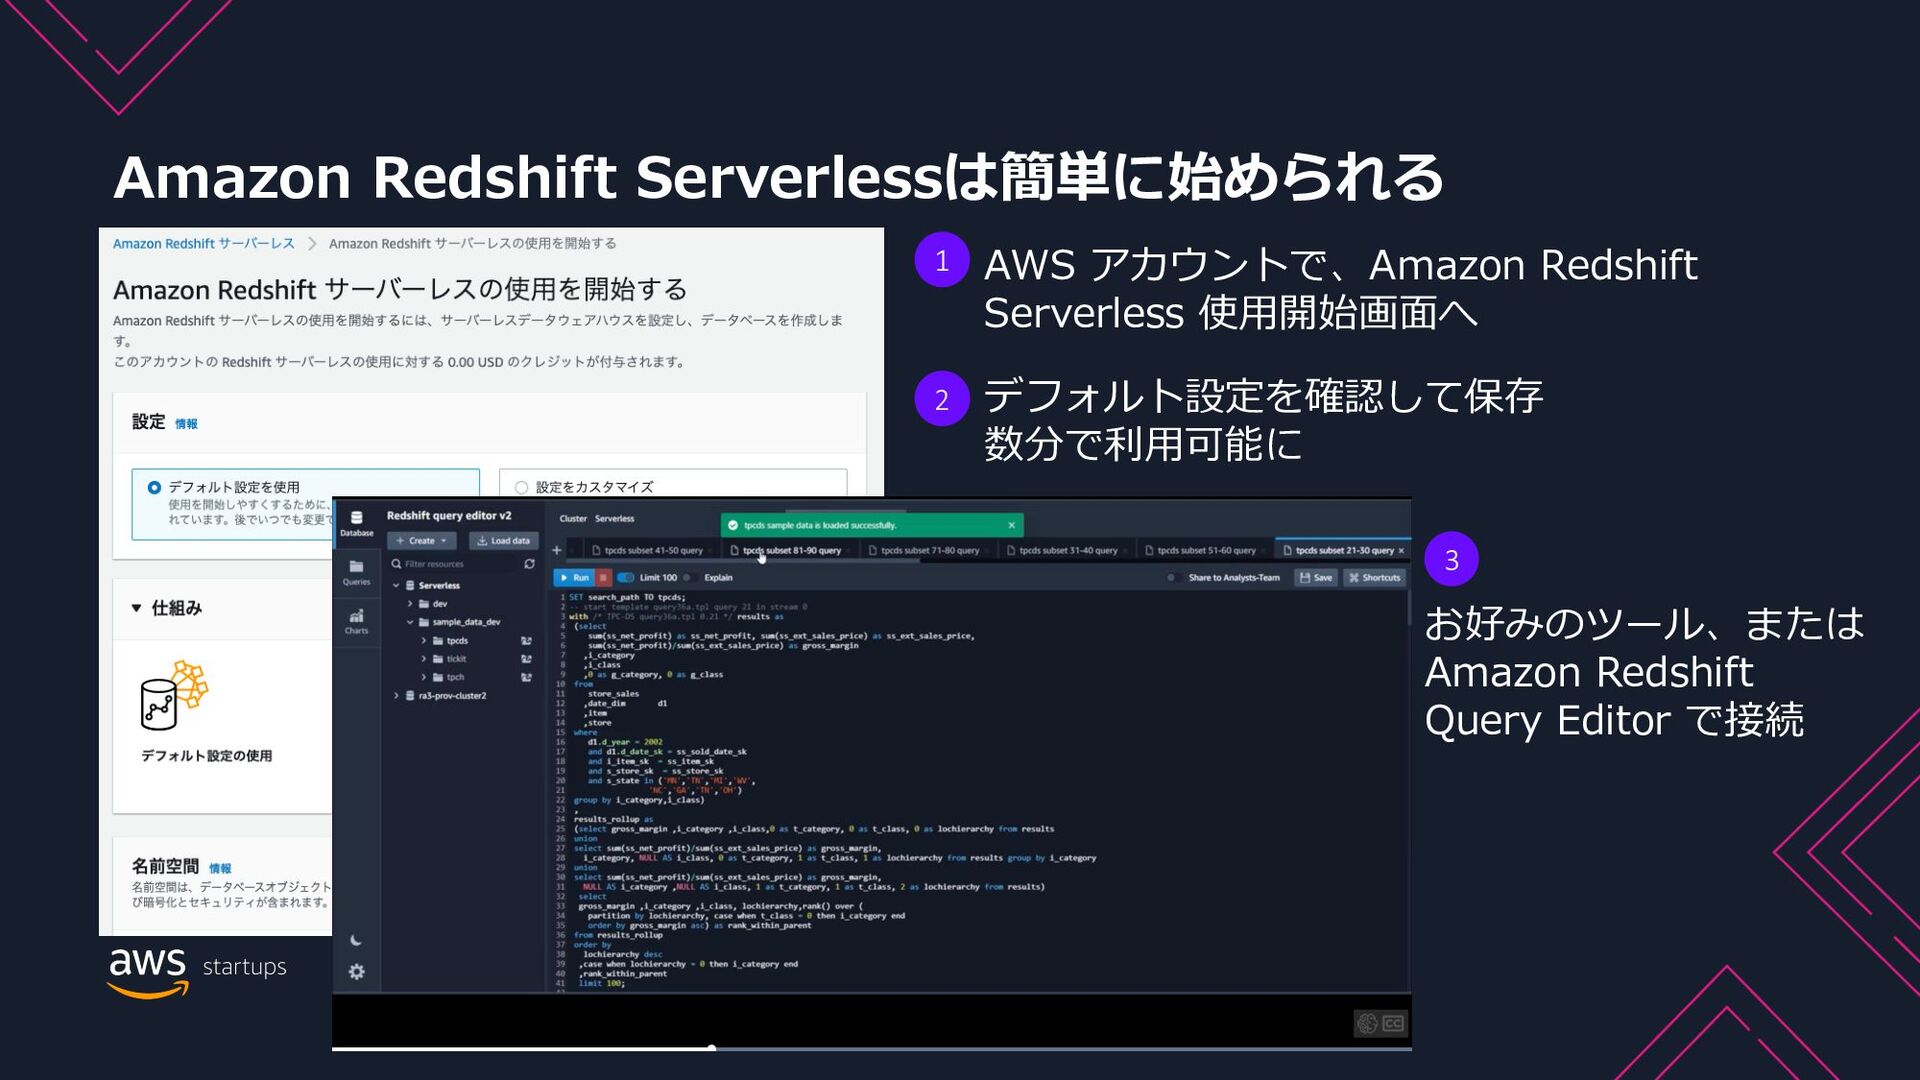Expand the ra3-prov-cluster2 node
This screenshot has width=1920, height=1080.
tap(396, 696)
